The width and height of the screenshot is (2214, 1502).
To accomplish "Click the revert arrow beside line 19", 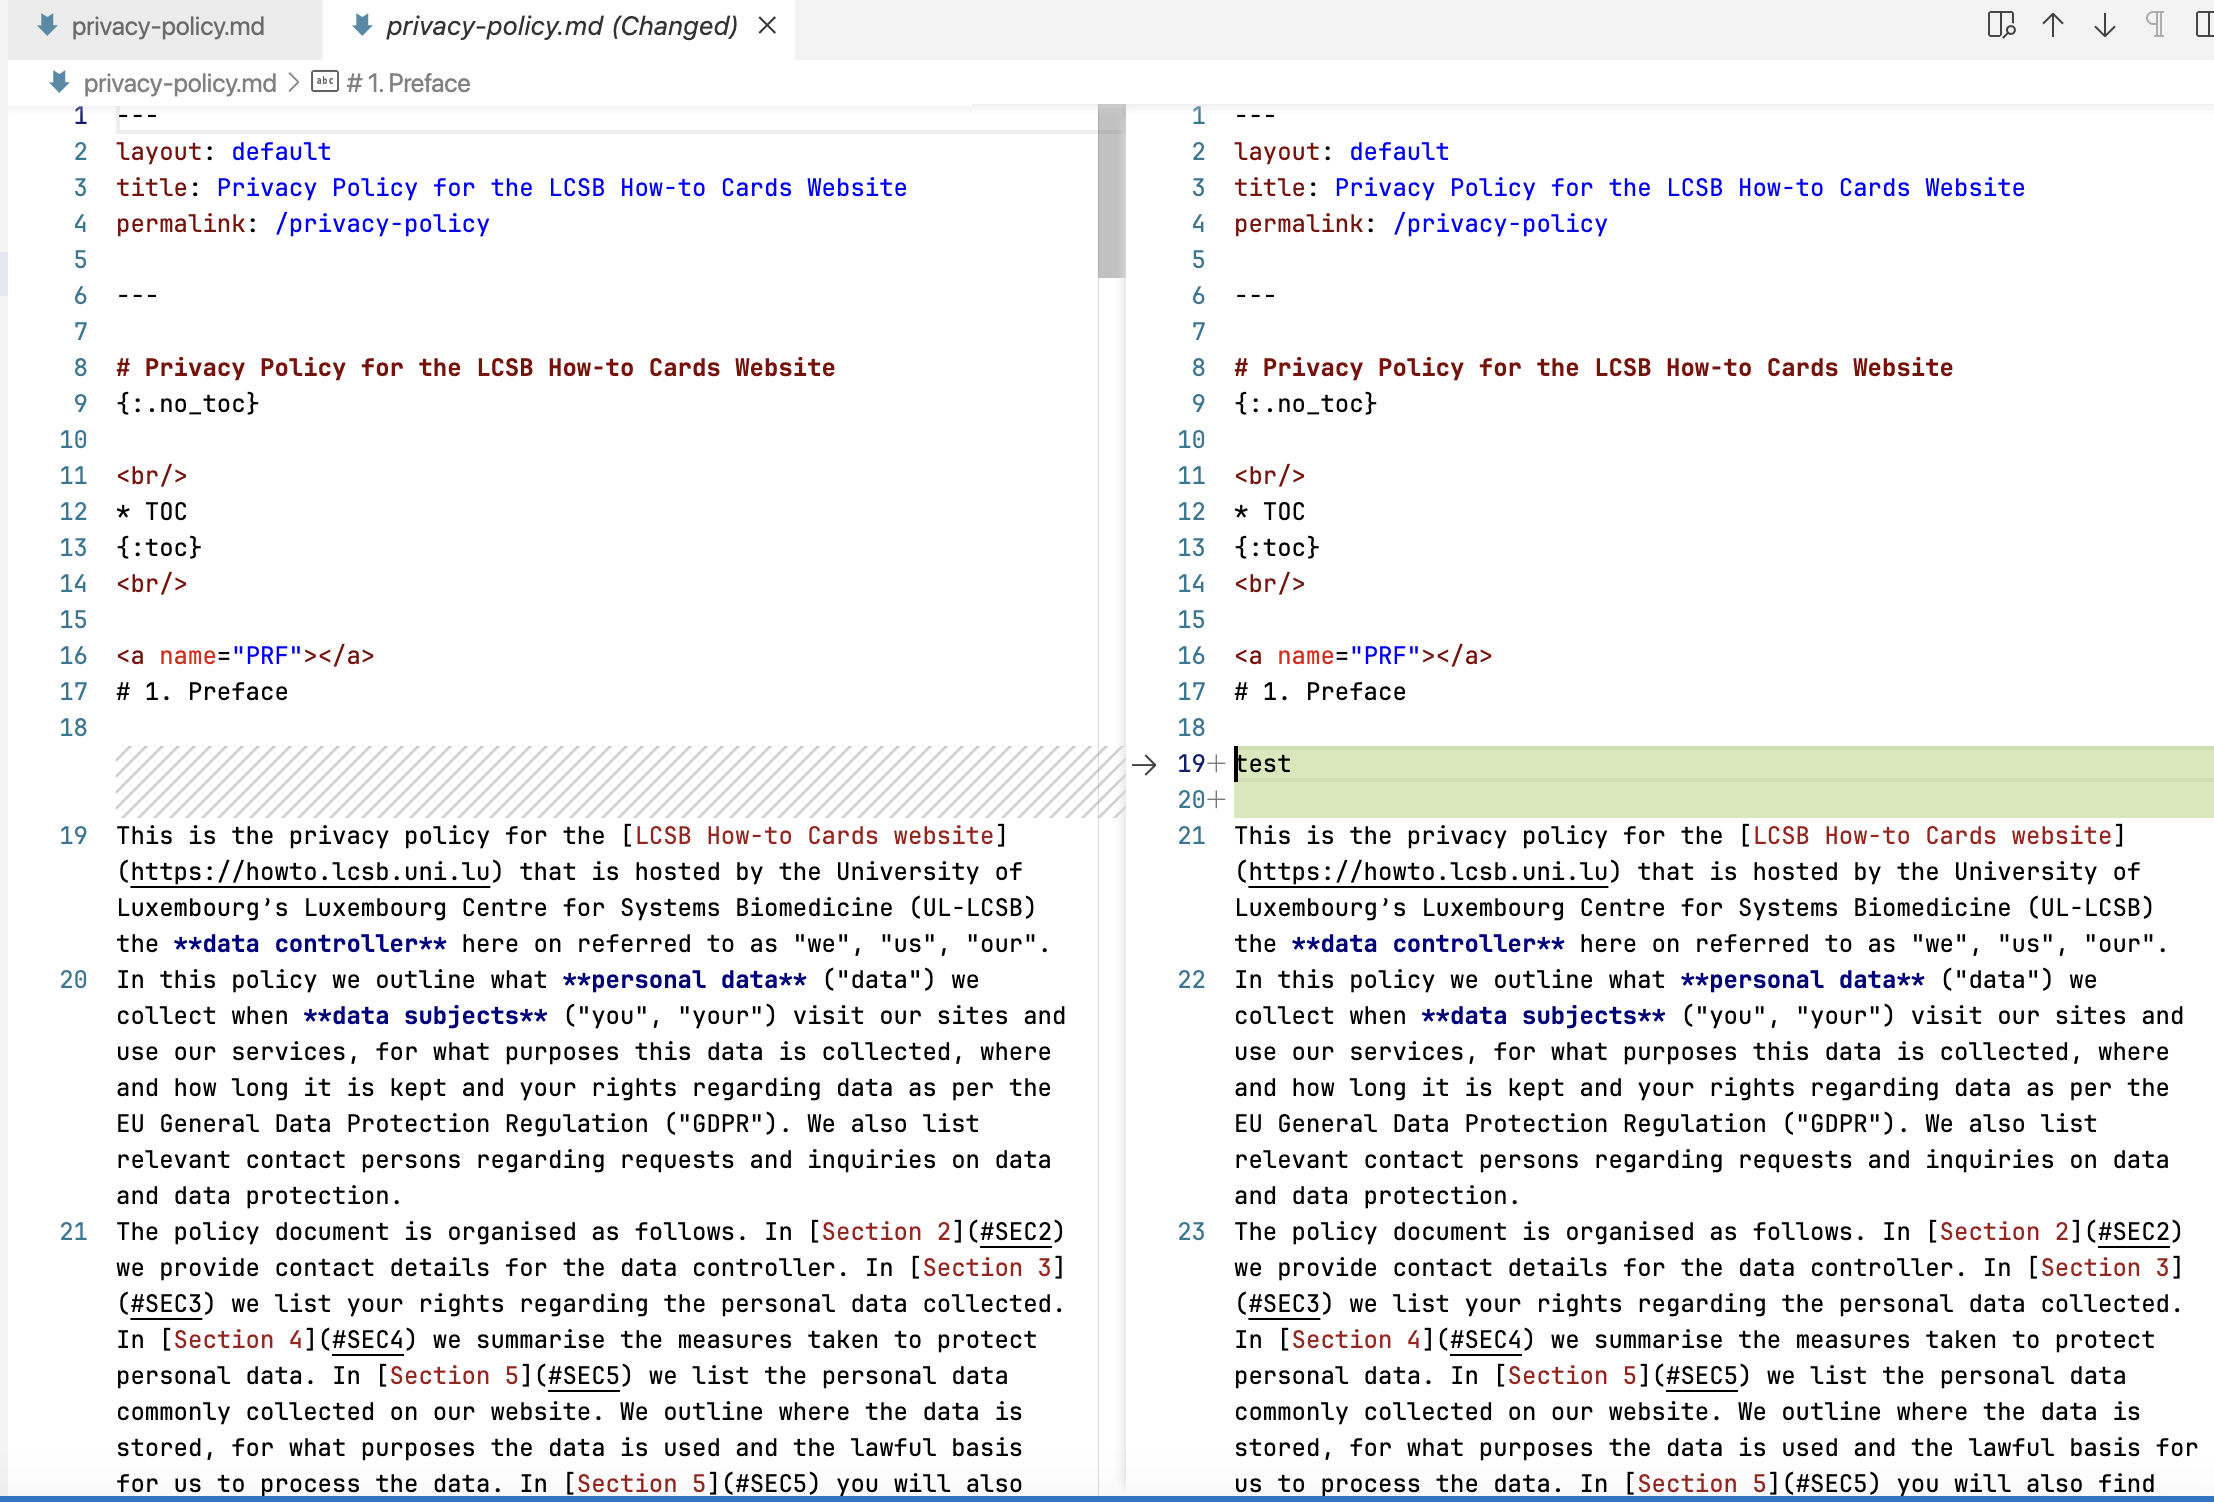I will click(1145, 765).
